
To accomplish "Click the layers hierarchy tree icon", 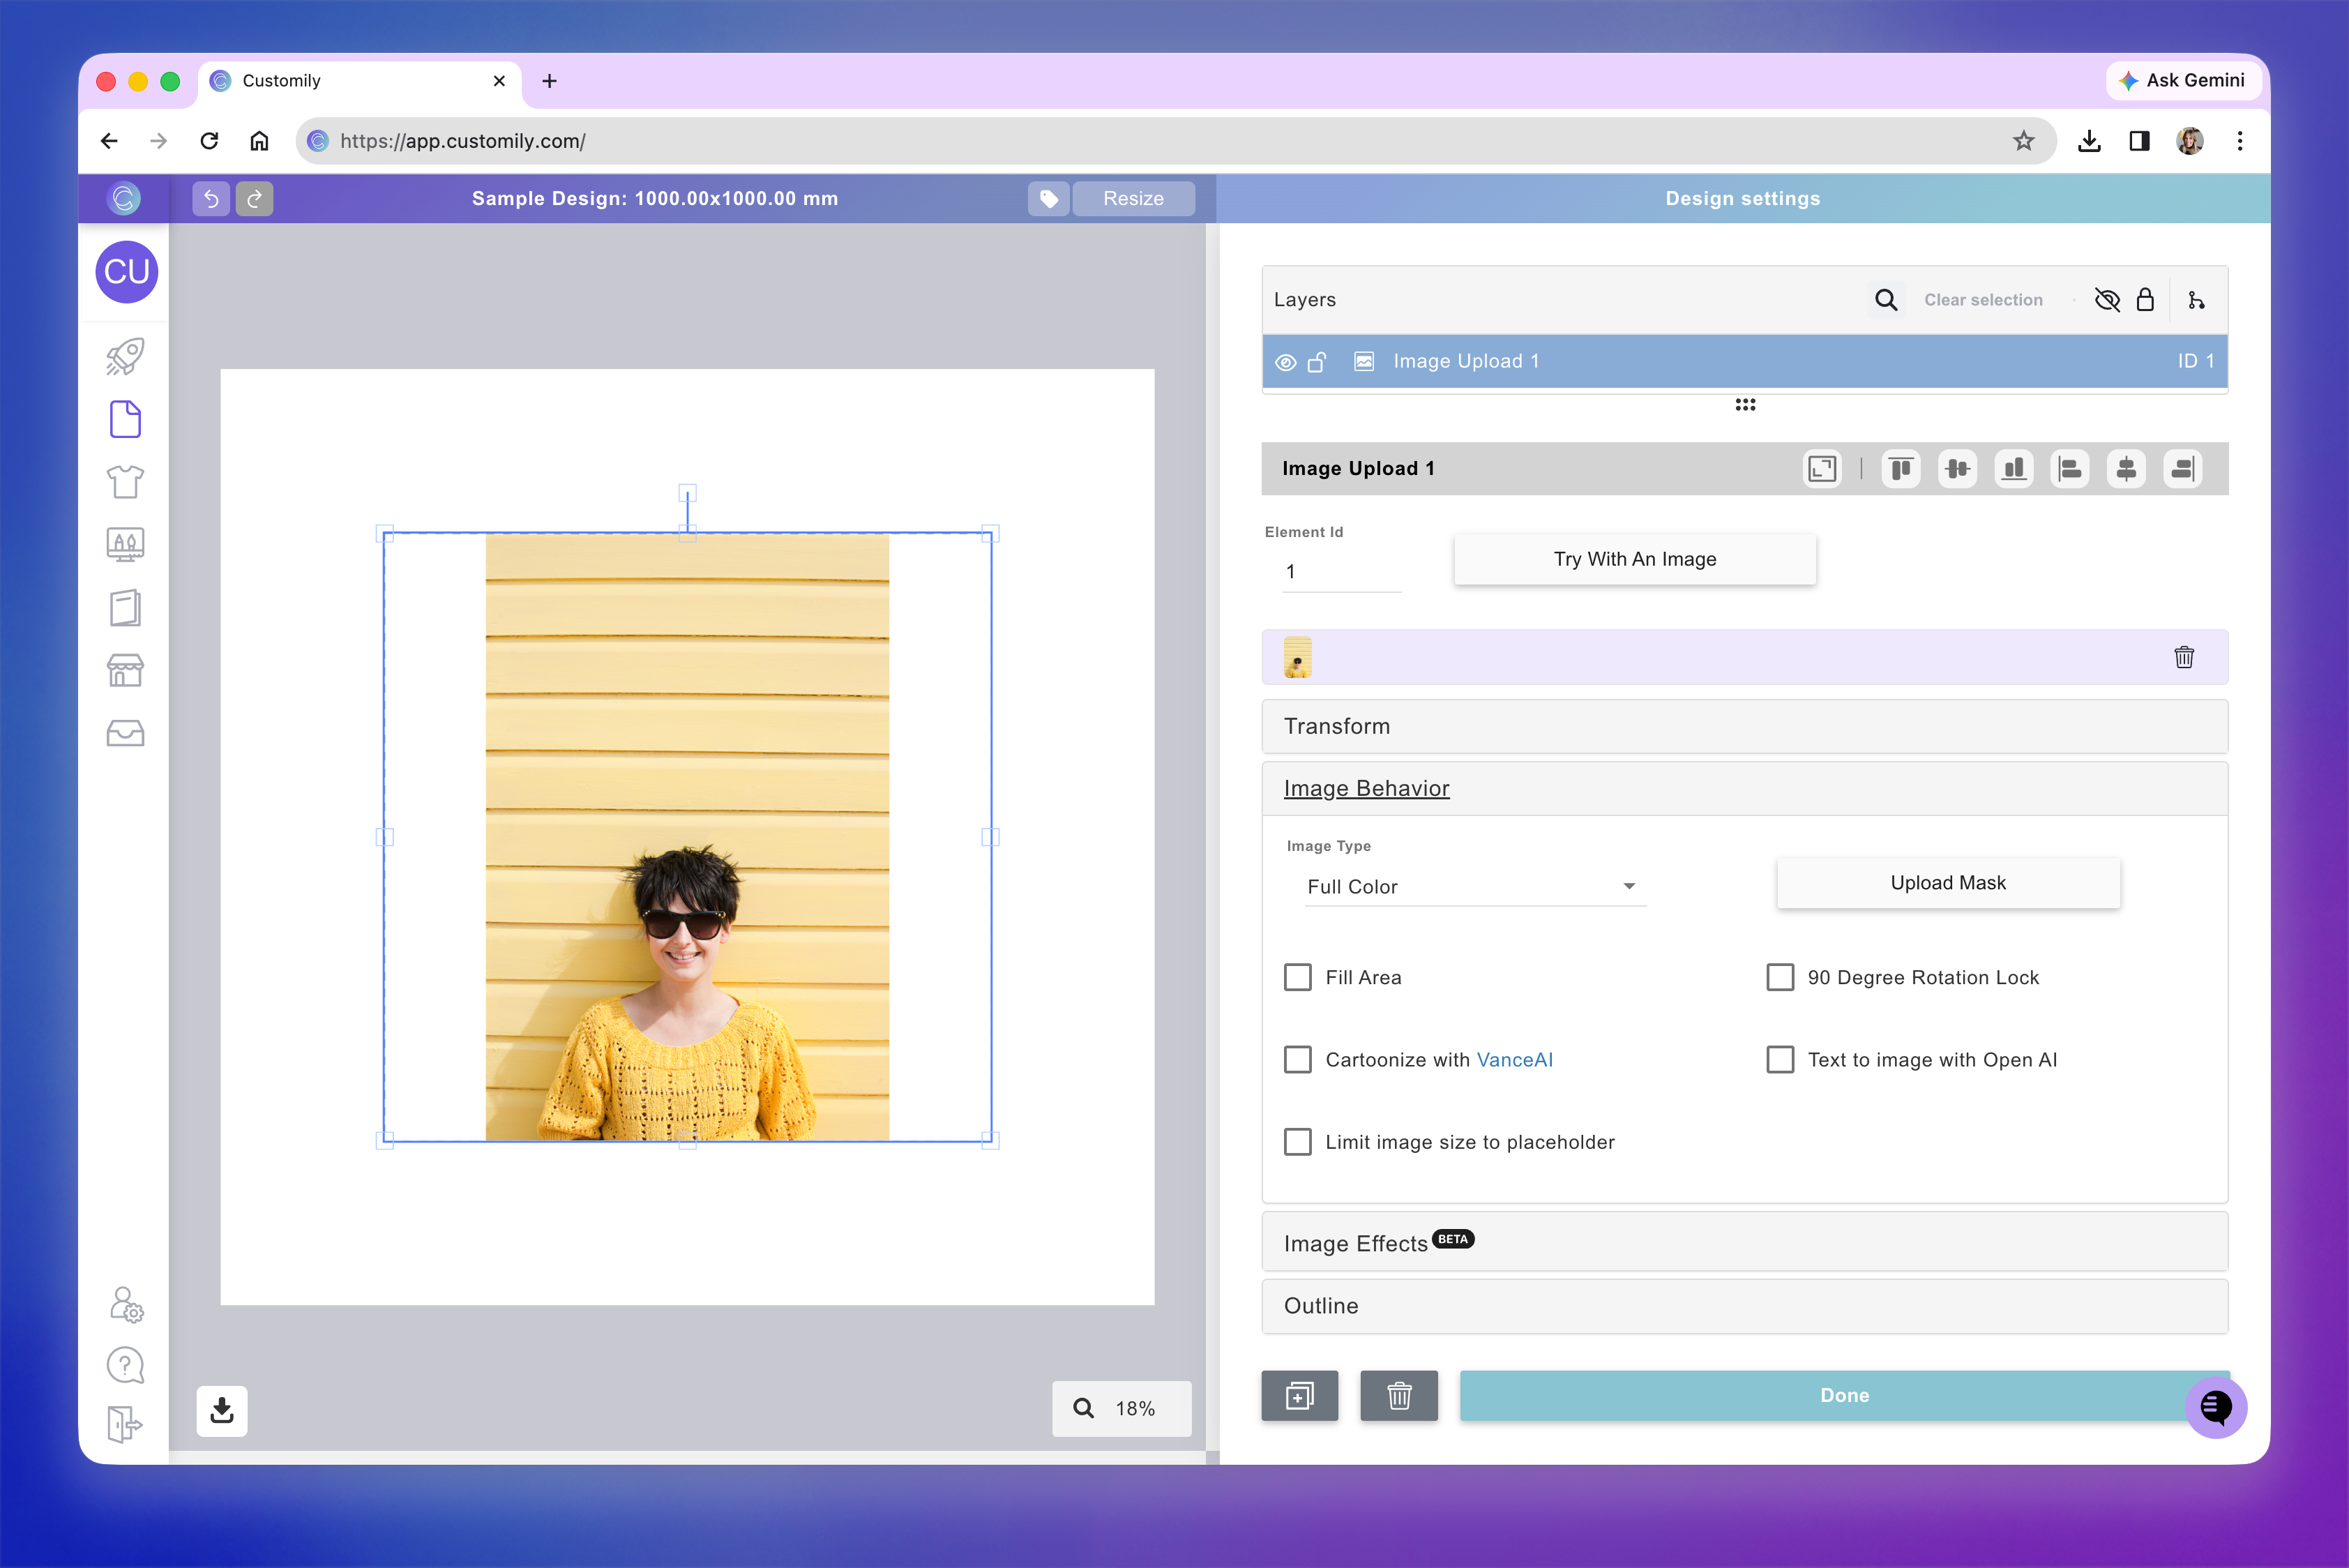I will click(2196, 299).
